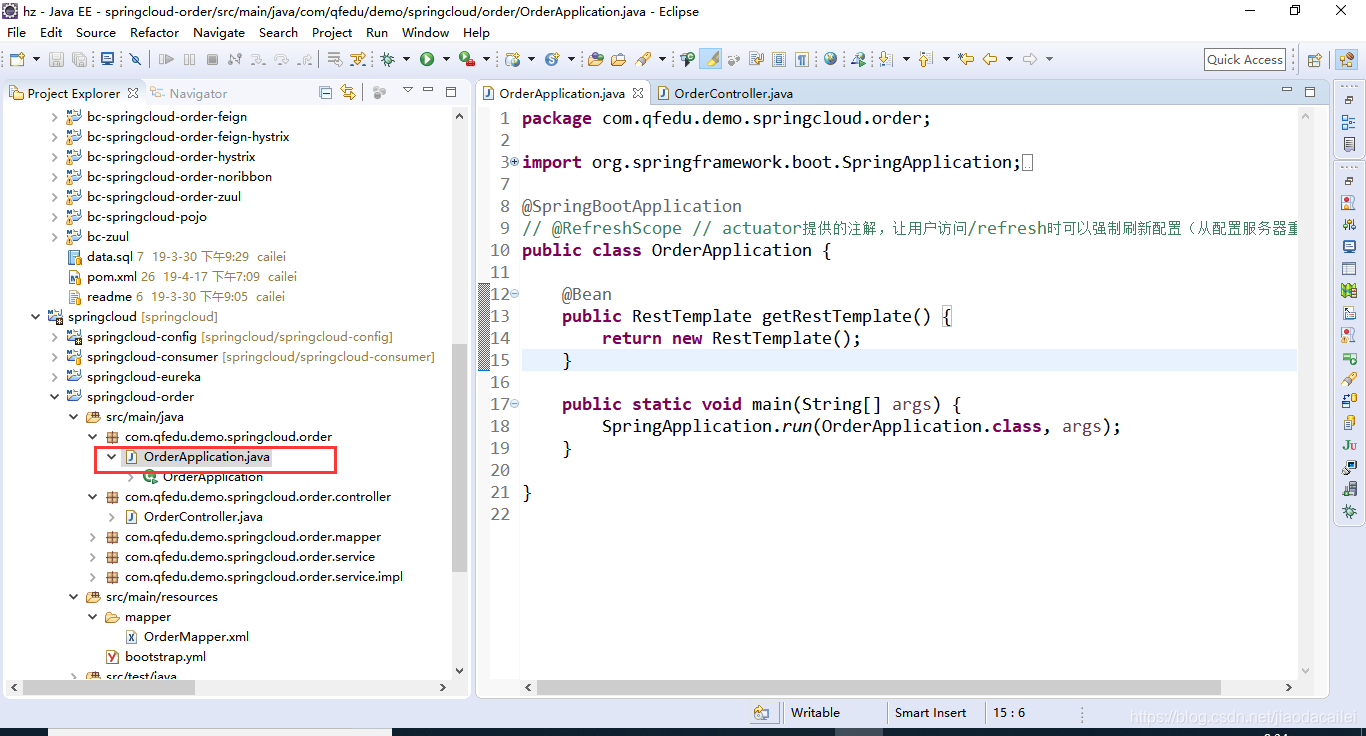This screenshot has width=1366, height=736.
Task: Open the web browser globe icon
Action: point(830,59)
